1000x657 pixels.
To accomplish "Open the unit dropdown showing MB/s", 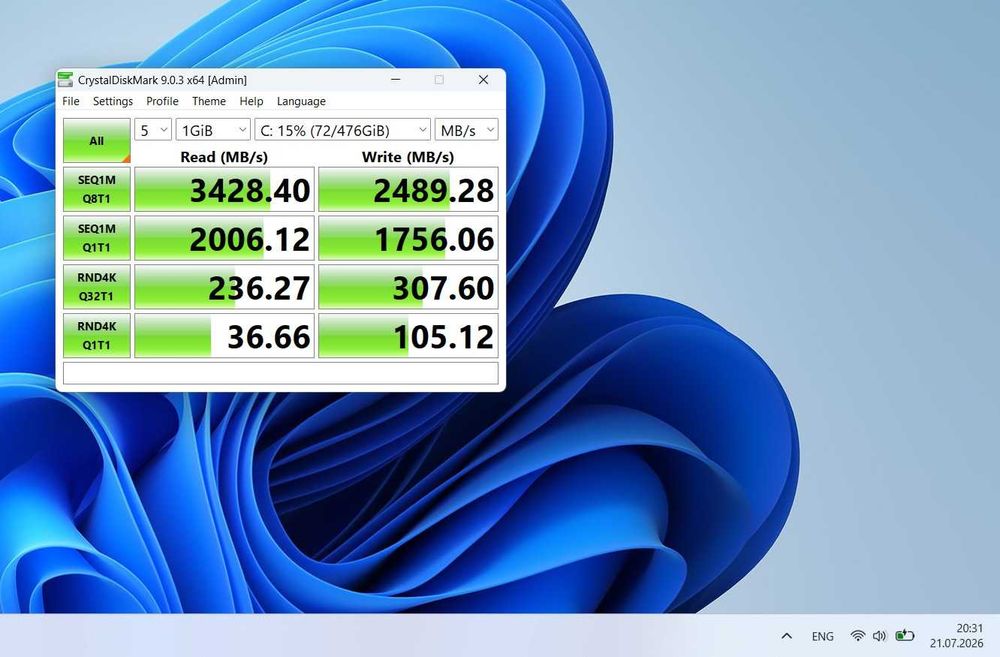I will point(467,130).
